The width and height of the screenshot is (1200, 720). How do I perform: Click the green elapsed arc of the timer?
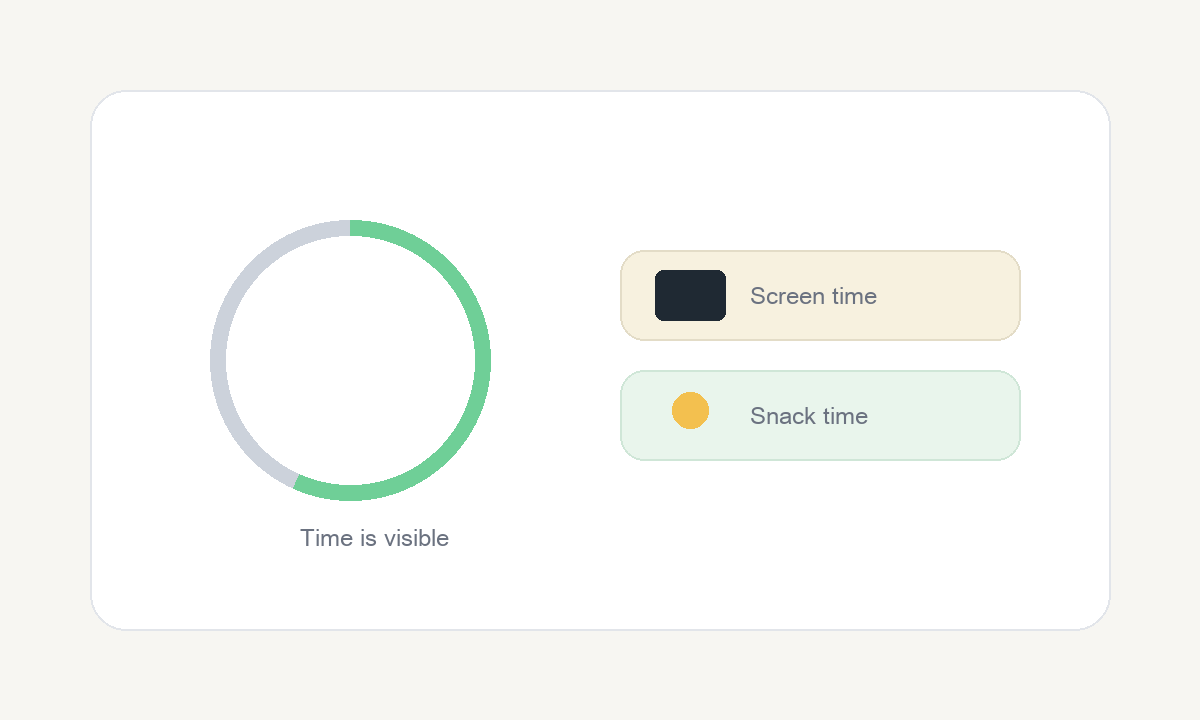pyautogui.click(x=482, y=360)
